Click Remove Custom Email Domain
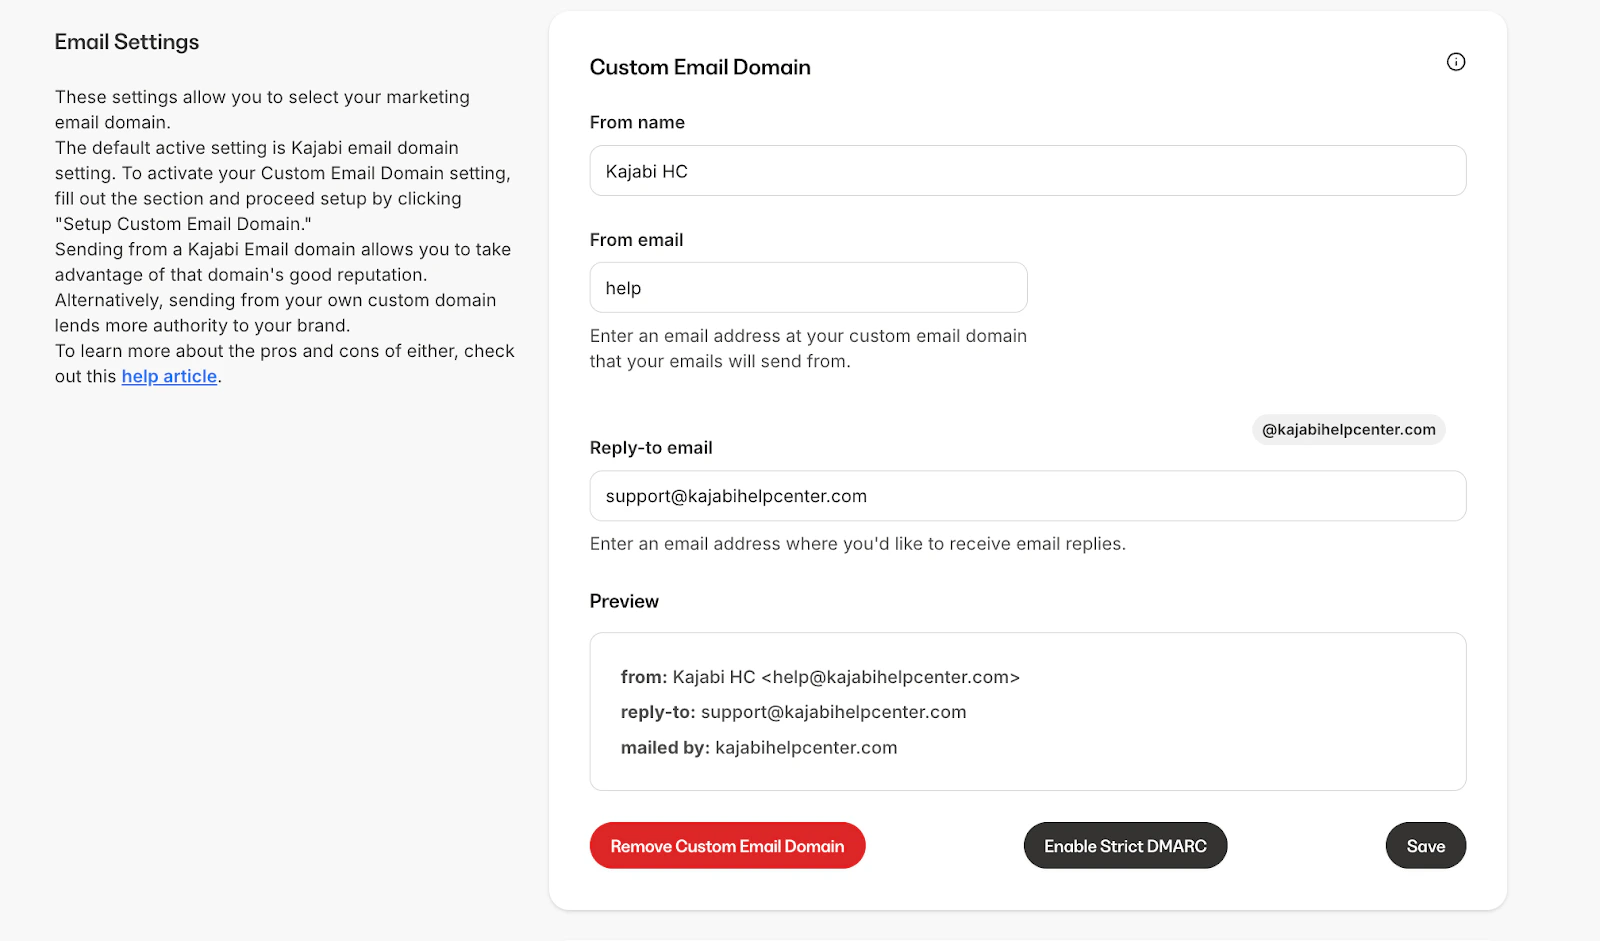The width and height of the screenshot is (1600, 941). point(727,845)
